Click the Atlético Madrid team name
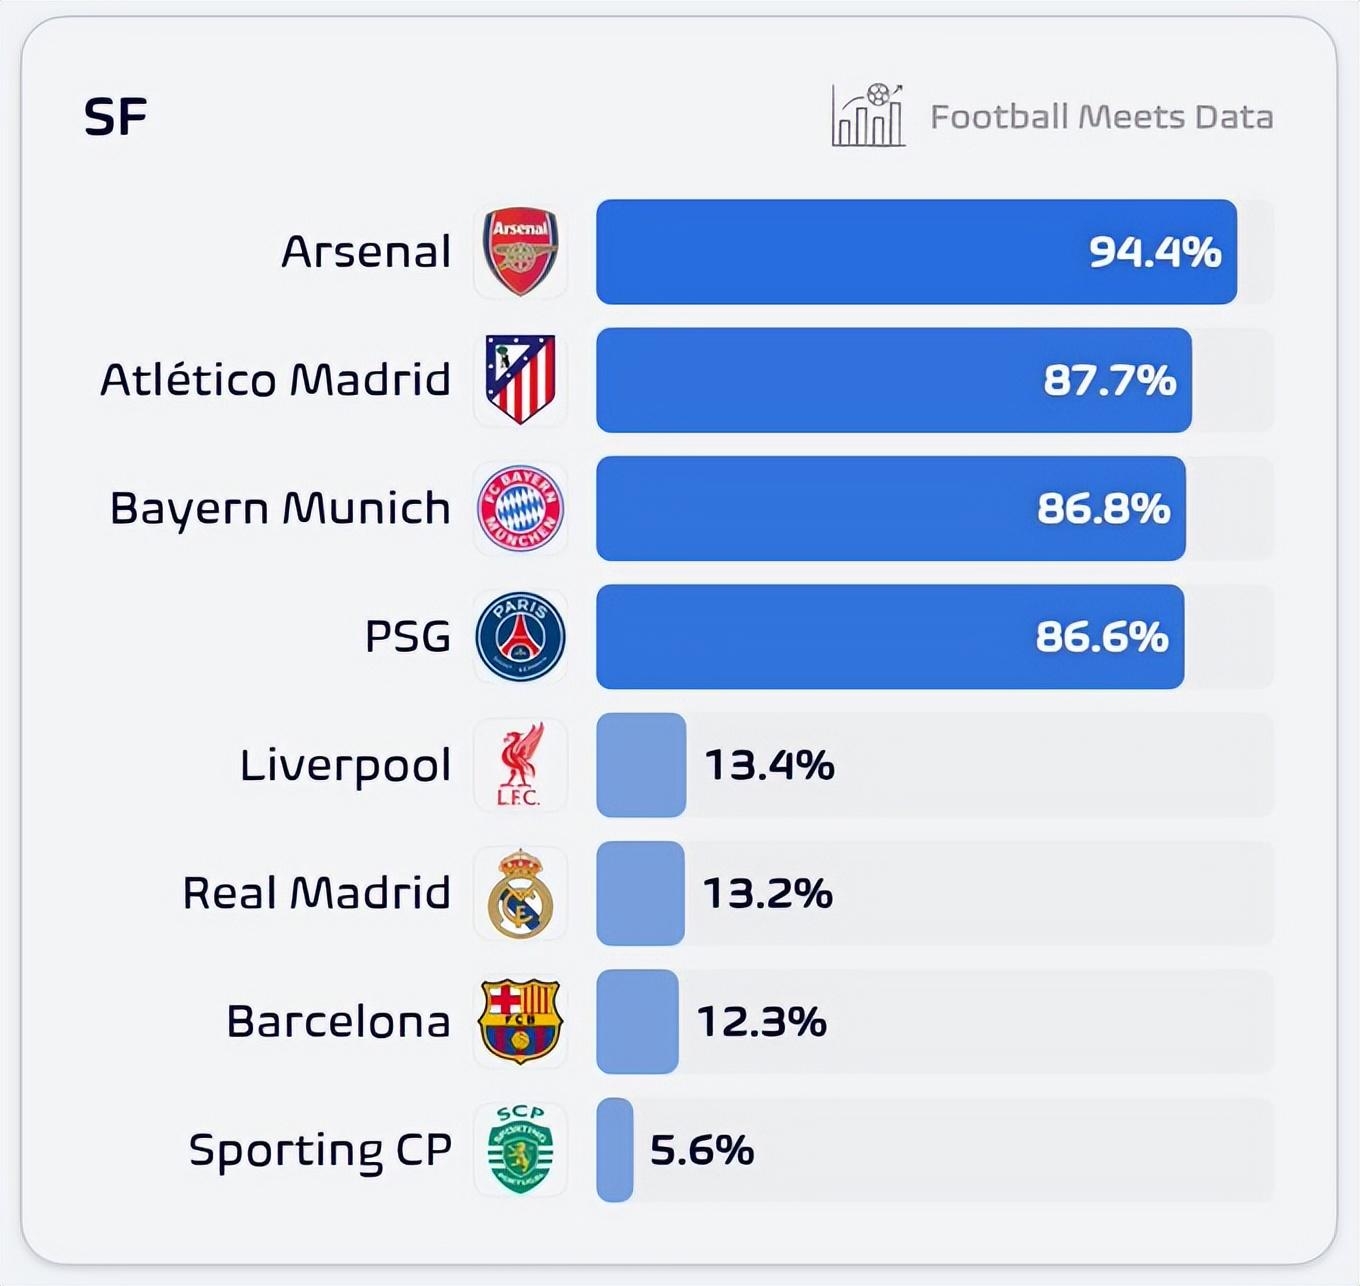Screen dimensions: 1360x1286 [x=275, y=380]
